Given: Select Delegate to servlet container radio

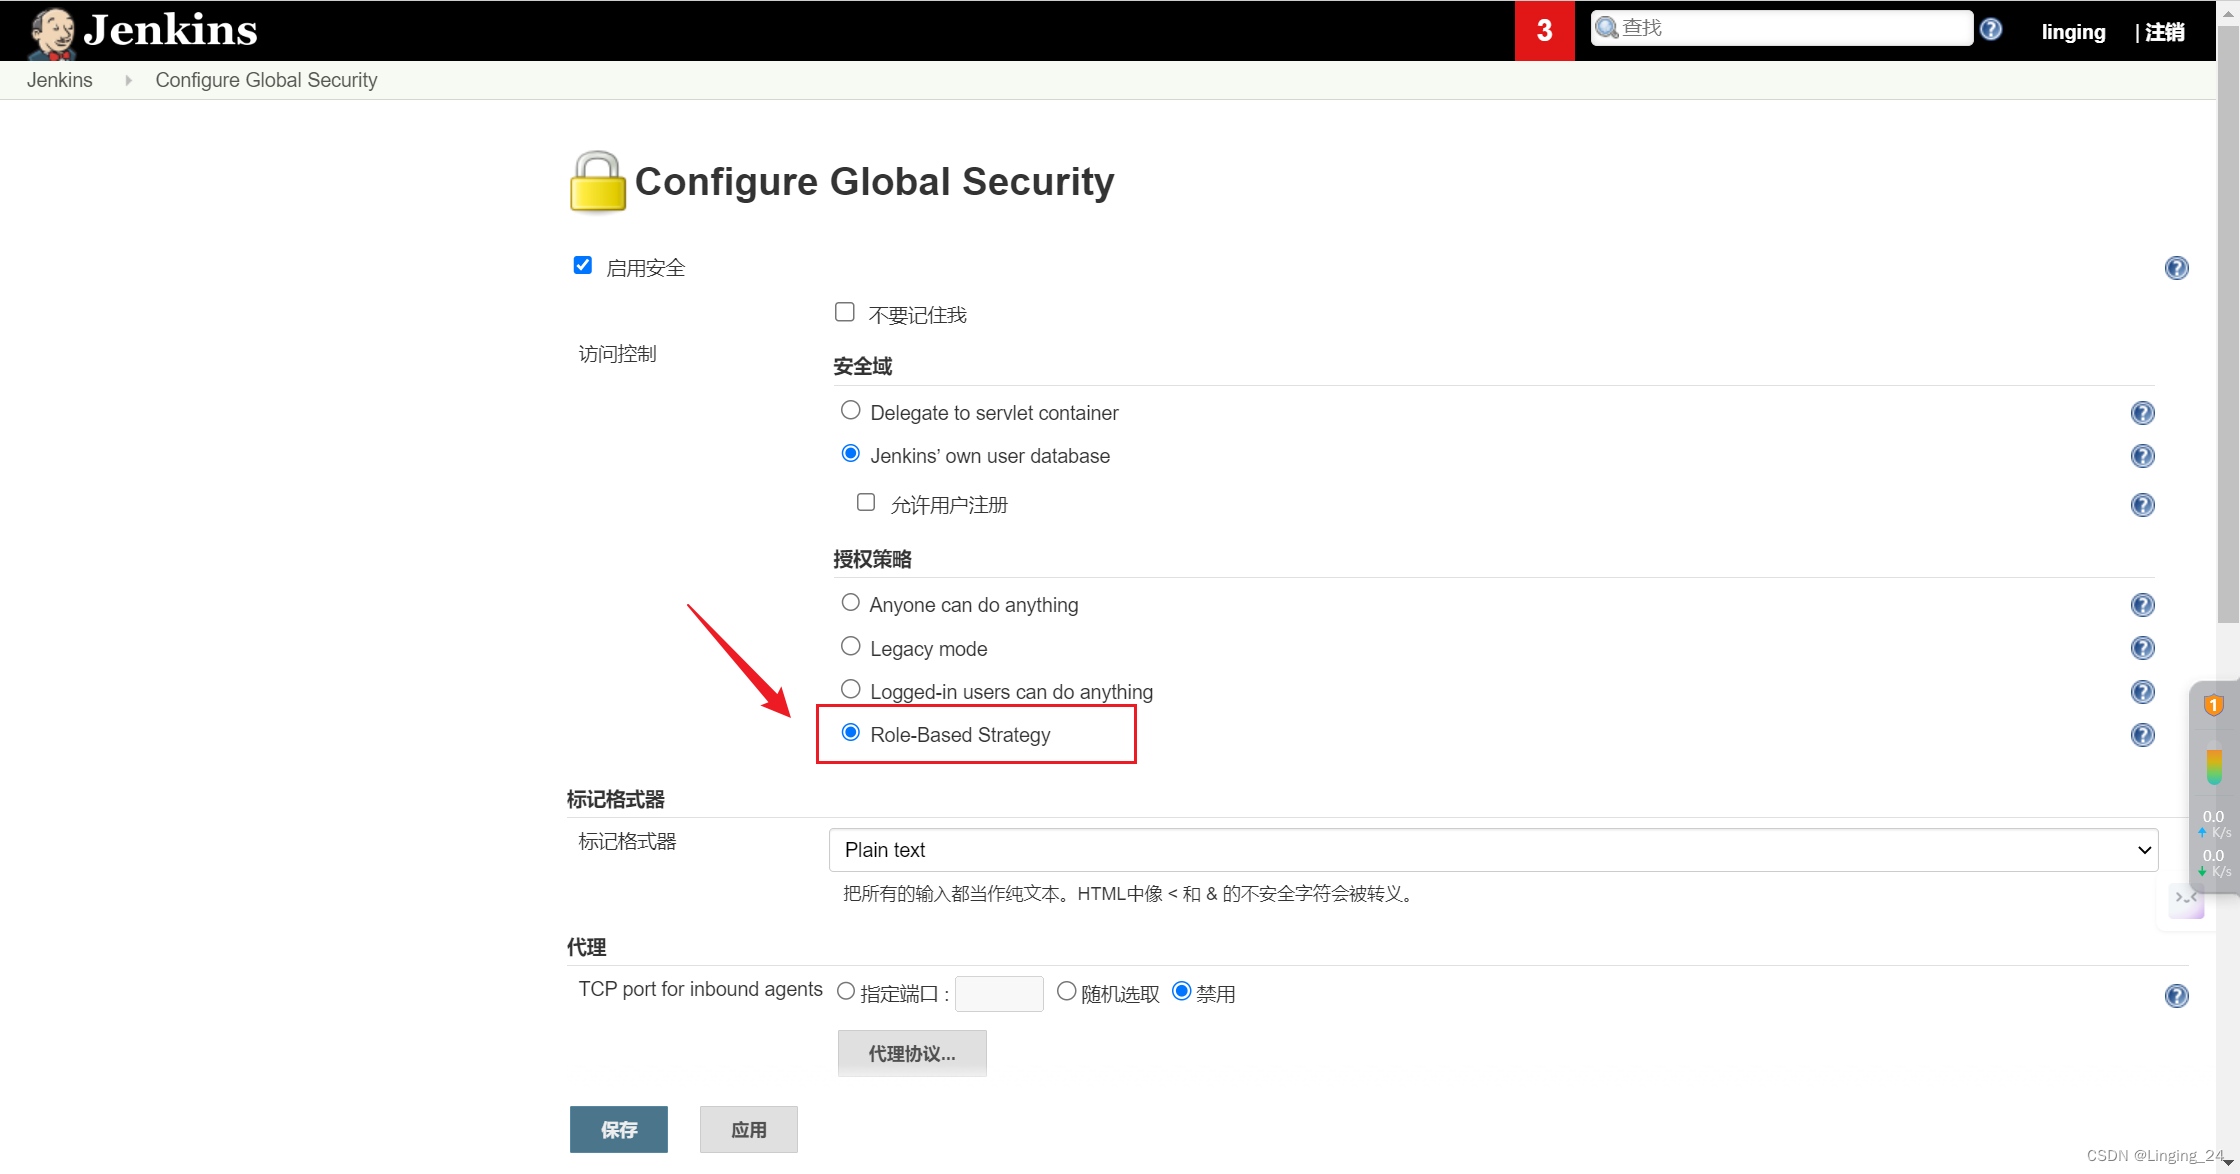Looking at the screenshot, I should pyautogui.click(x=851, y=410).
